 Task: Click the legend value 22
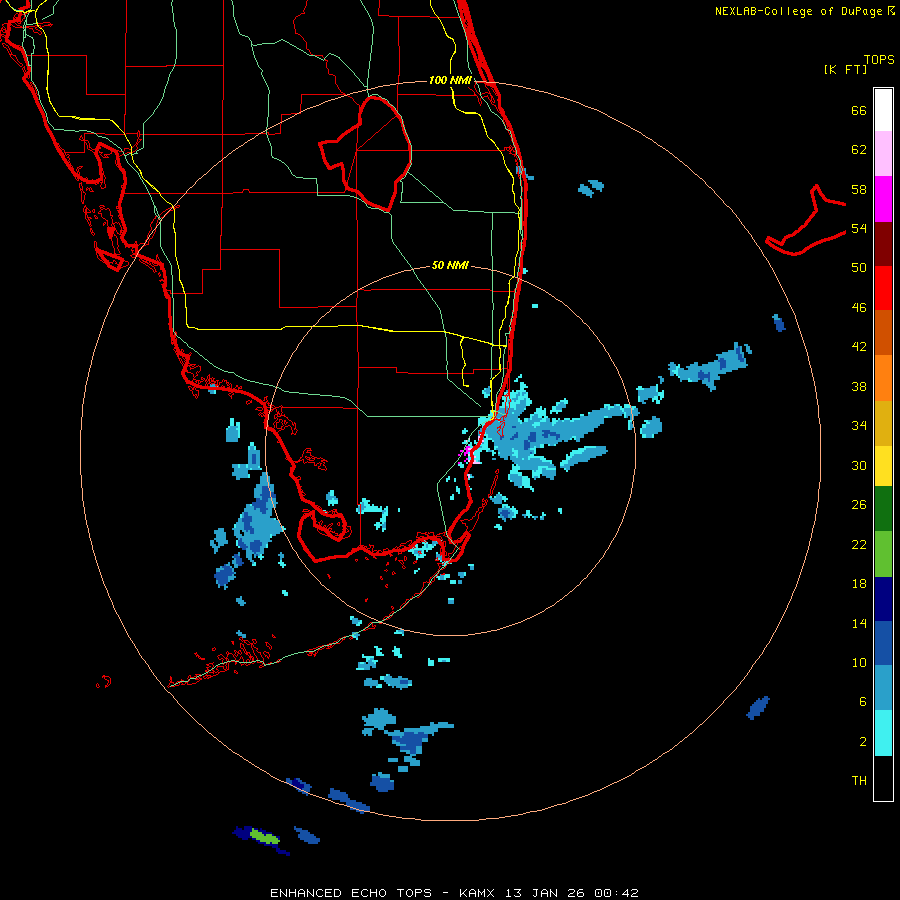pyautogui.click(x=859, y=545)
